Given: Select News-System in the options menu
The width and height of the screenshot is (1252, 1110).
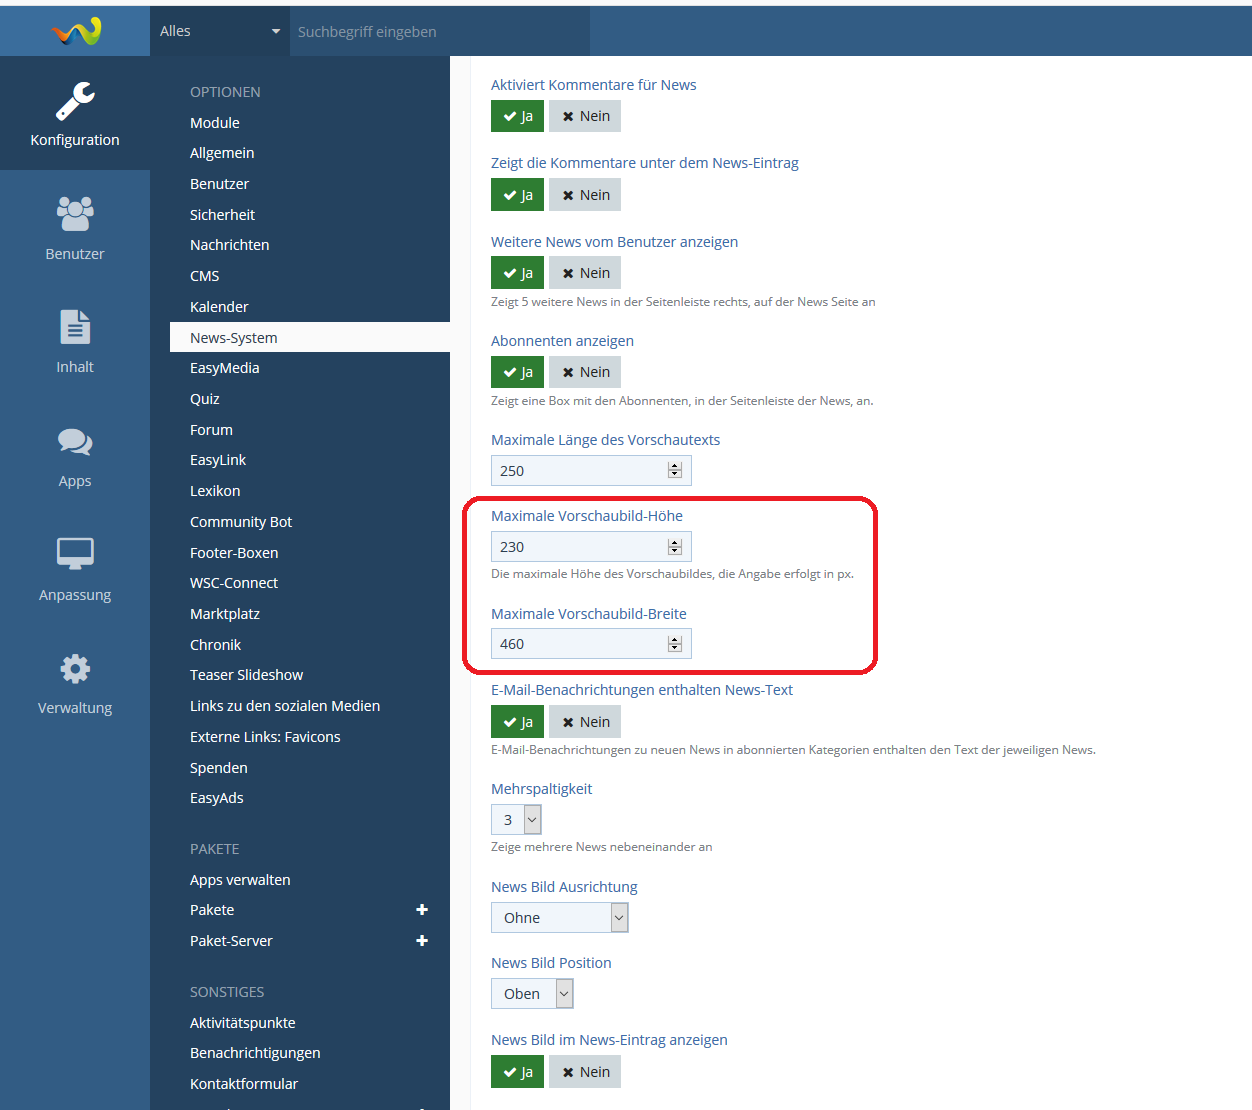Looking at the screenshot, I should 234,338.
